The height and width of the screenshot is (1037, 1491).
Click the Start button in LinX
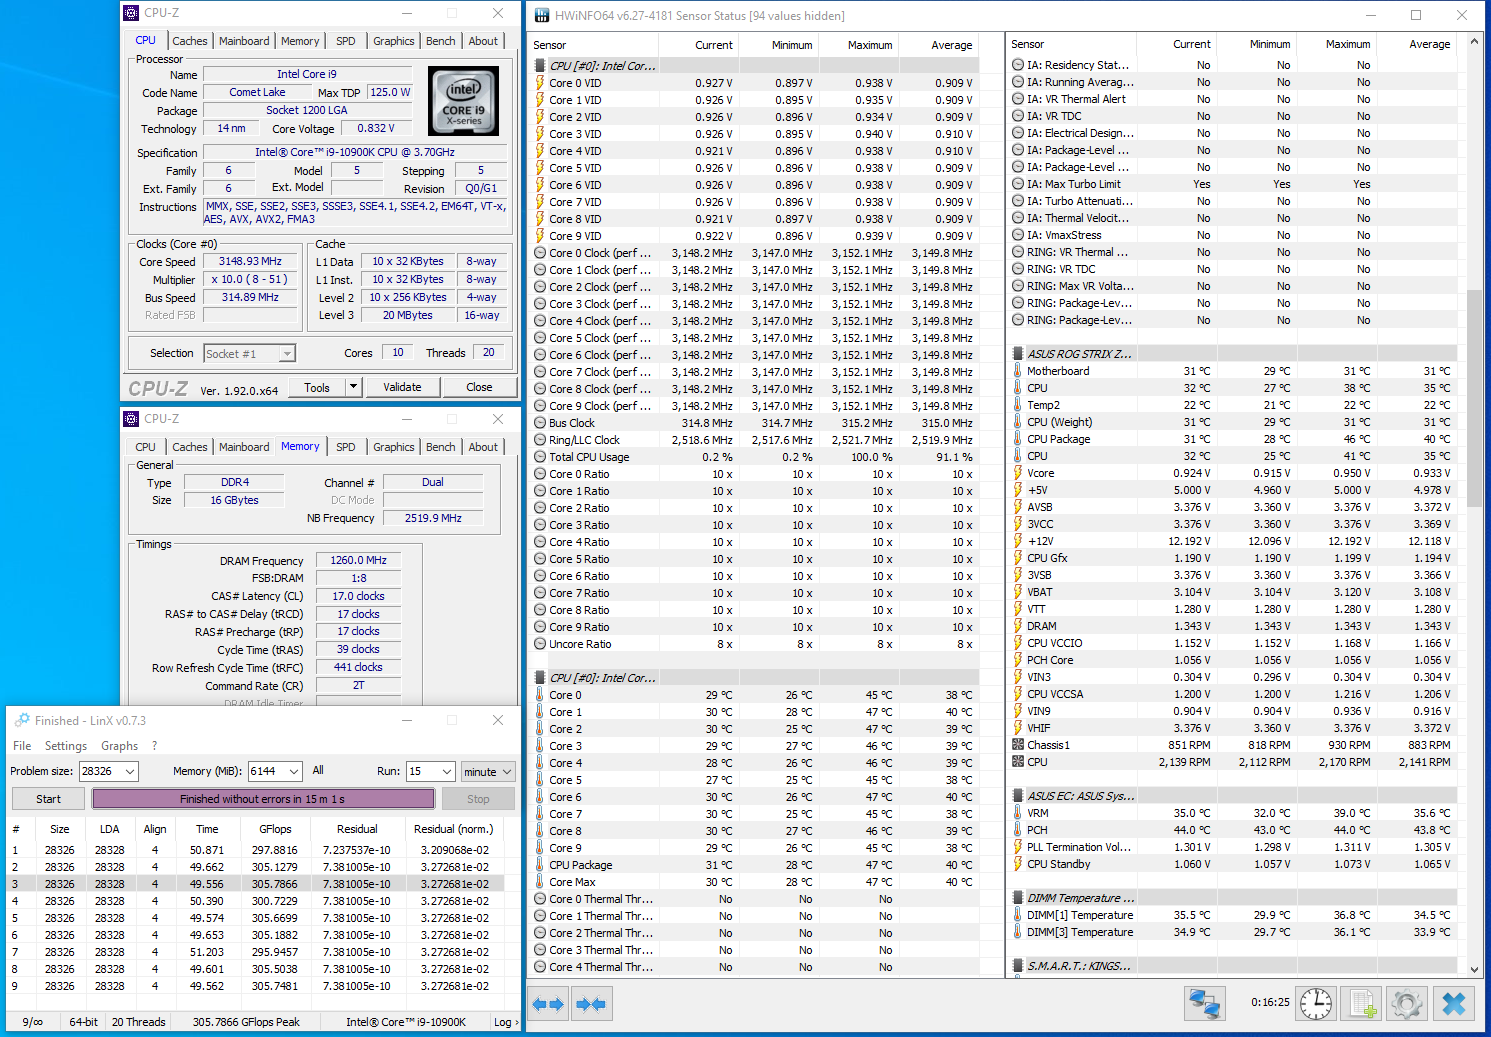(x=49, y=799)
